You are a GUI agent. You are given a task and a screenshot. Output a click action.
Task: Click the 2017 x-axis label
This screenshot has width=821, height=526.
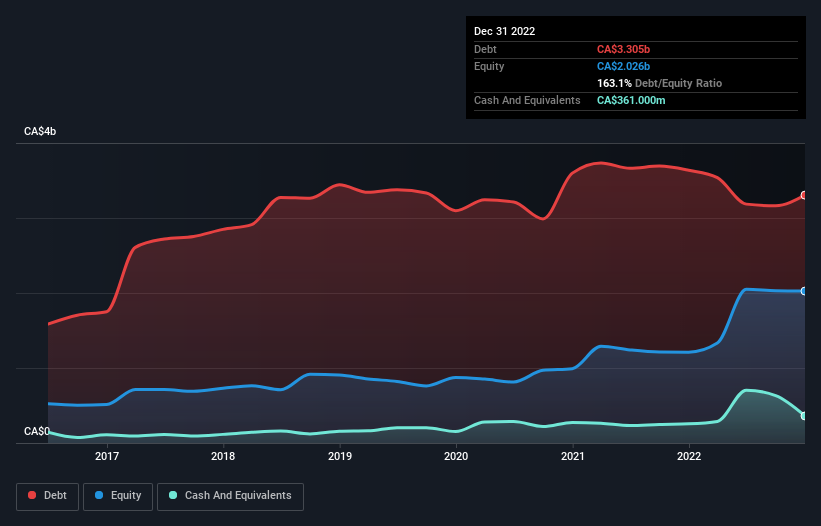coord(107,456)
